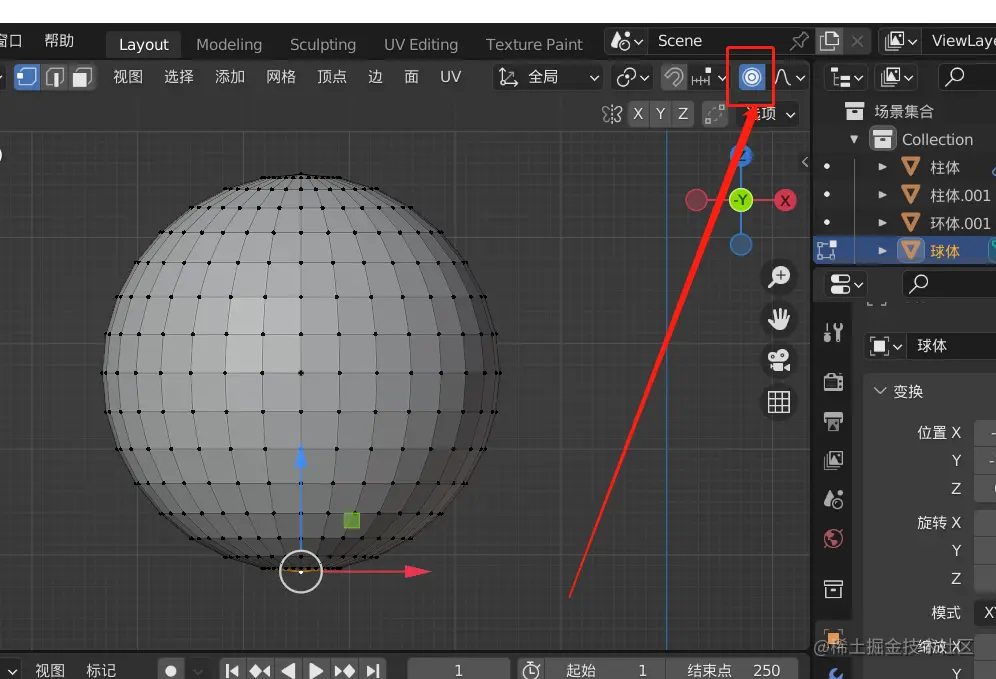Open the Modeling workspace tab
996x679 pixels.
pos(229,45)
